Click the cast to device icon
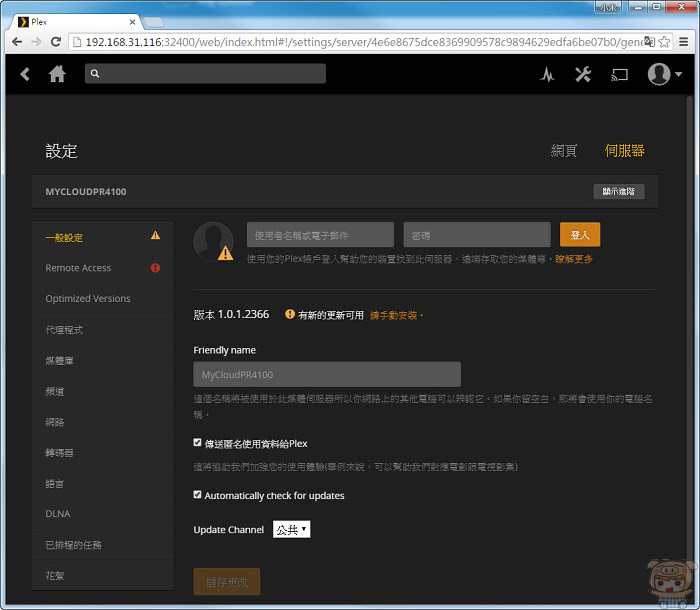The height and width of the screenshot is (610, 700). pyautogui.click(x=619, y=75)
